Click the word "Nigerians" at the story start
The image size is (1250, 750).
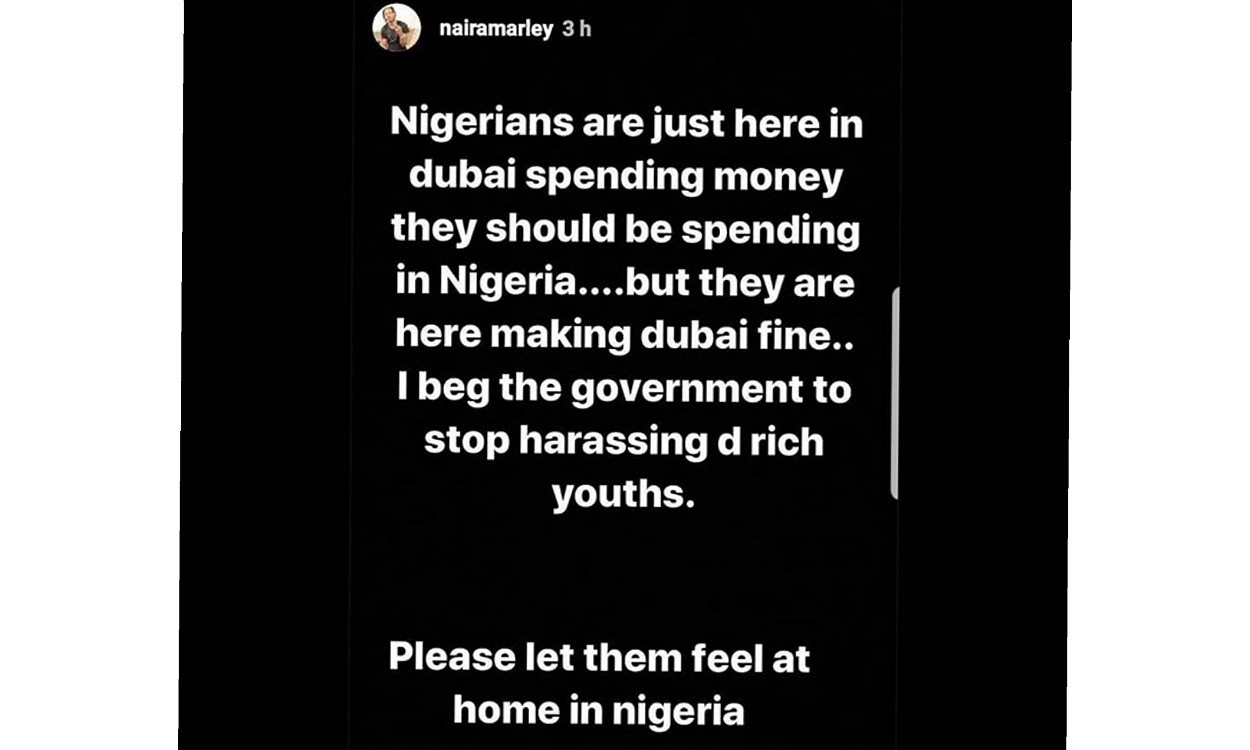[470, 126]
